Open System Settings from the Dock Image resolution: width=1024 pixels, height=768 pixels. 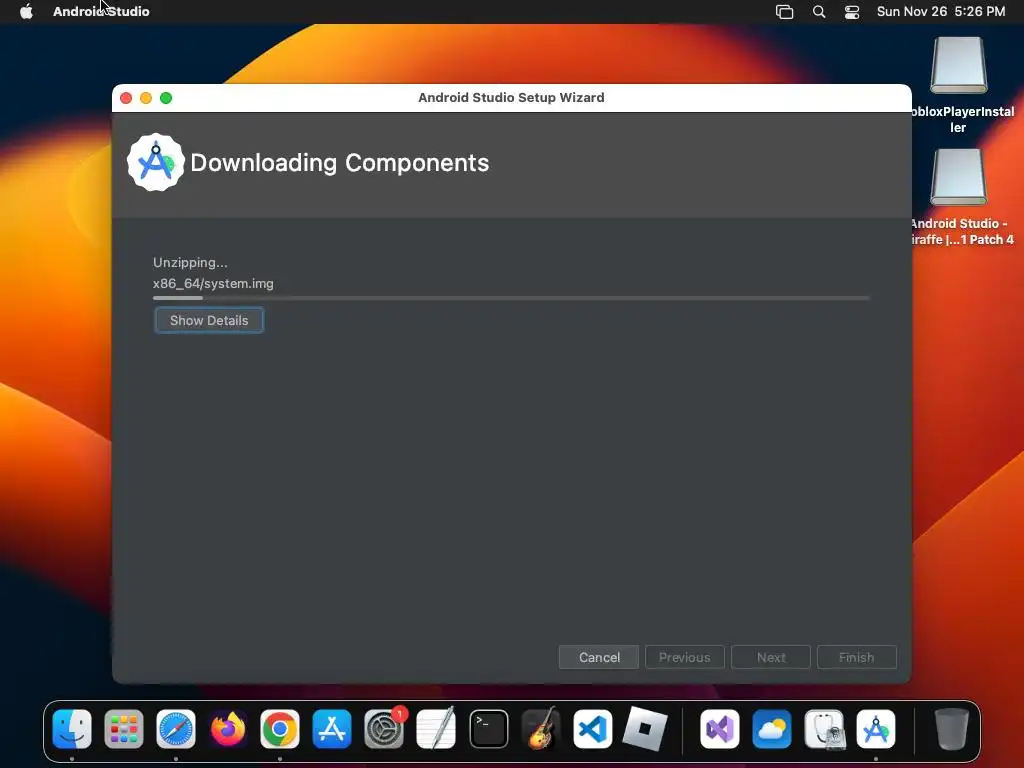(384, 729)
